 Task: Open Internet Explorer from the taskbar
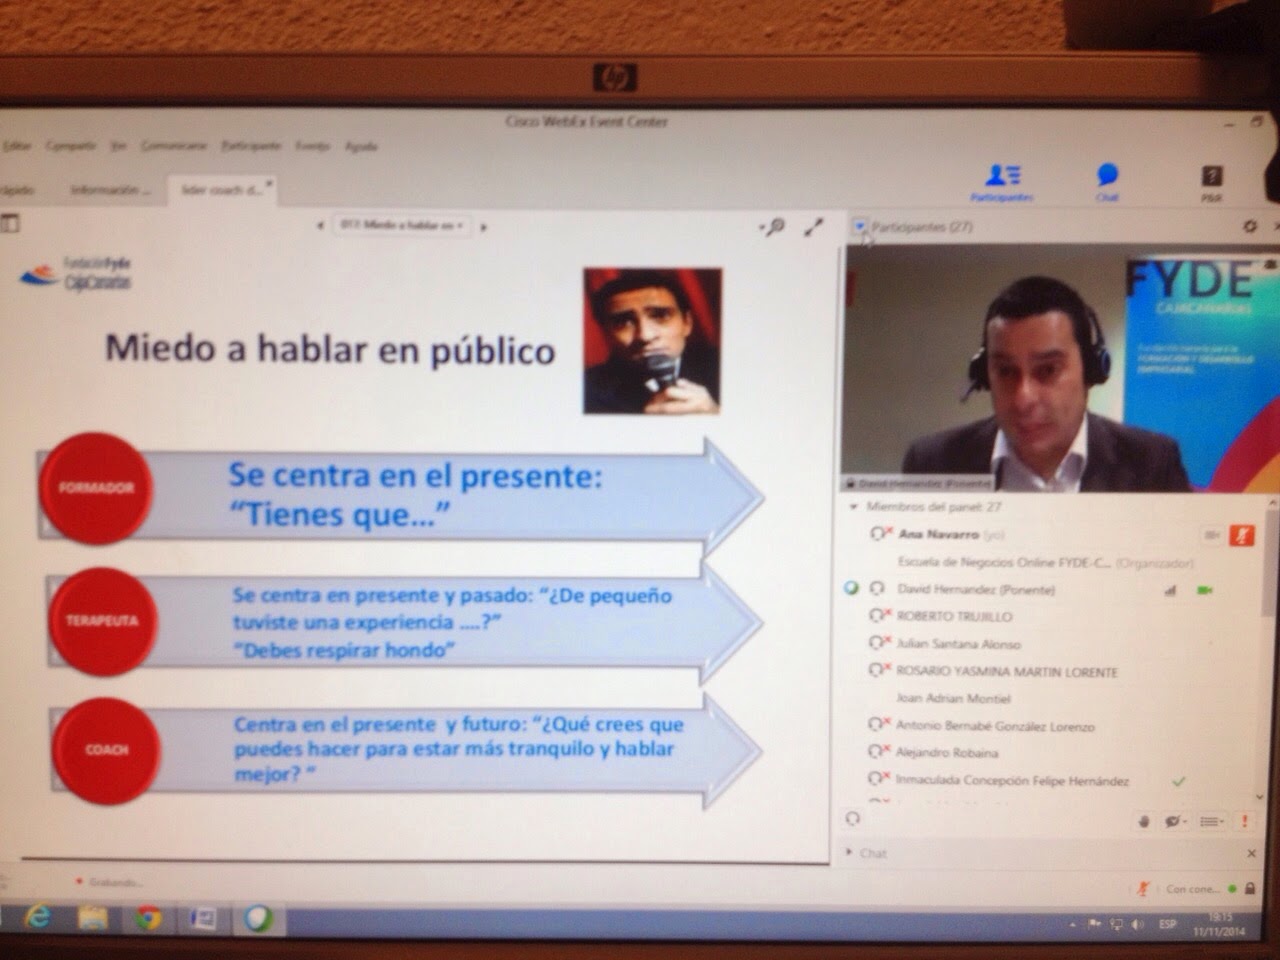(x=37, y=918)
